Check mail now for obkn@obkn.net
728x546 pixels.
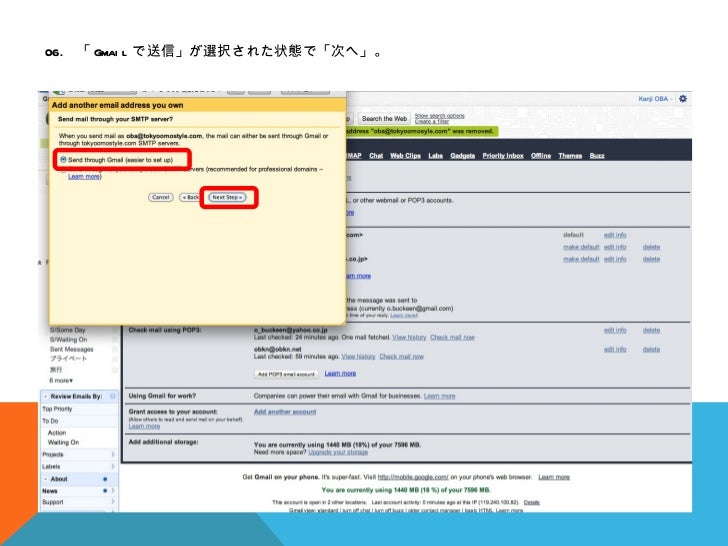[x=402, y=356]
